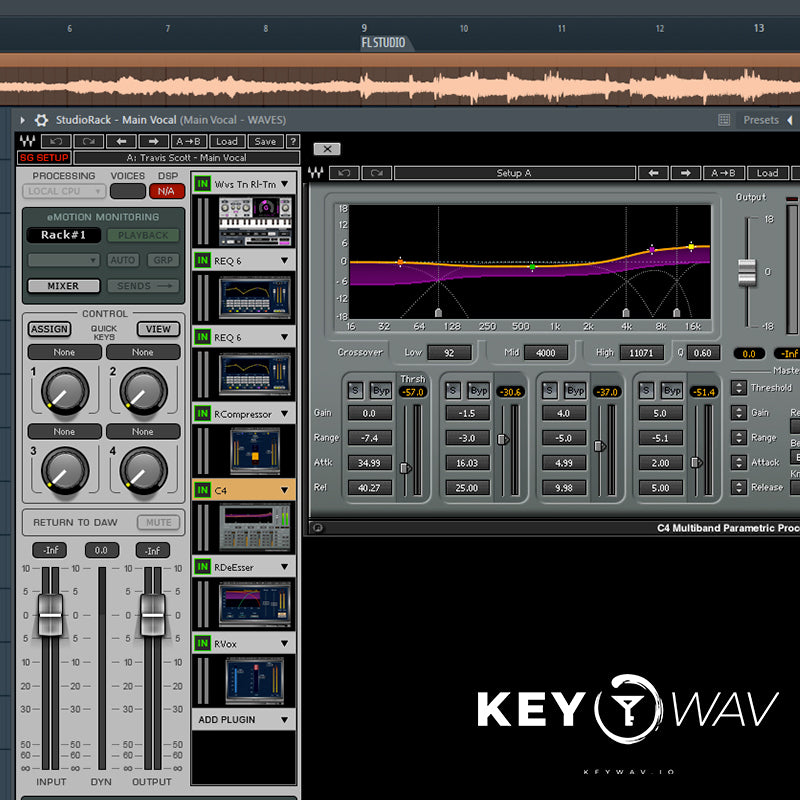The height and width of the screenshot is (800, 800).
Task: Toggle IN button for Wvs Tn Rl-Tm
Action: pyautogui.click(x=203, y=184)
